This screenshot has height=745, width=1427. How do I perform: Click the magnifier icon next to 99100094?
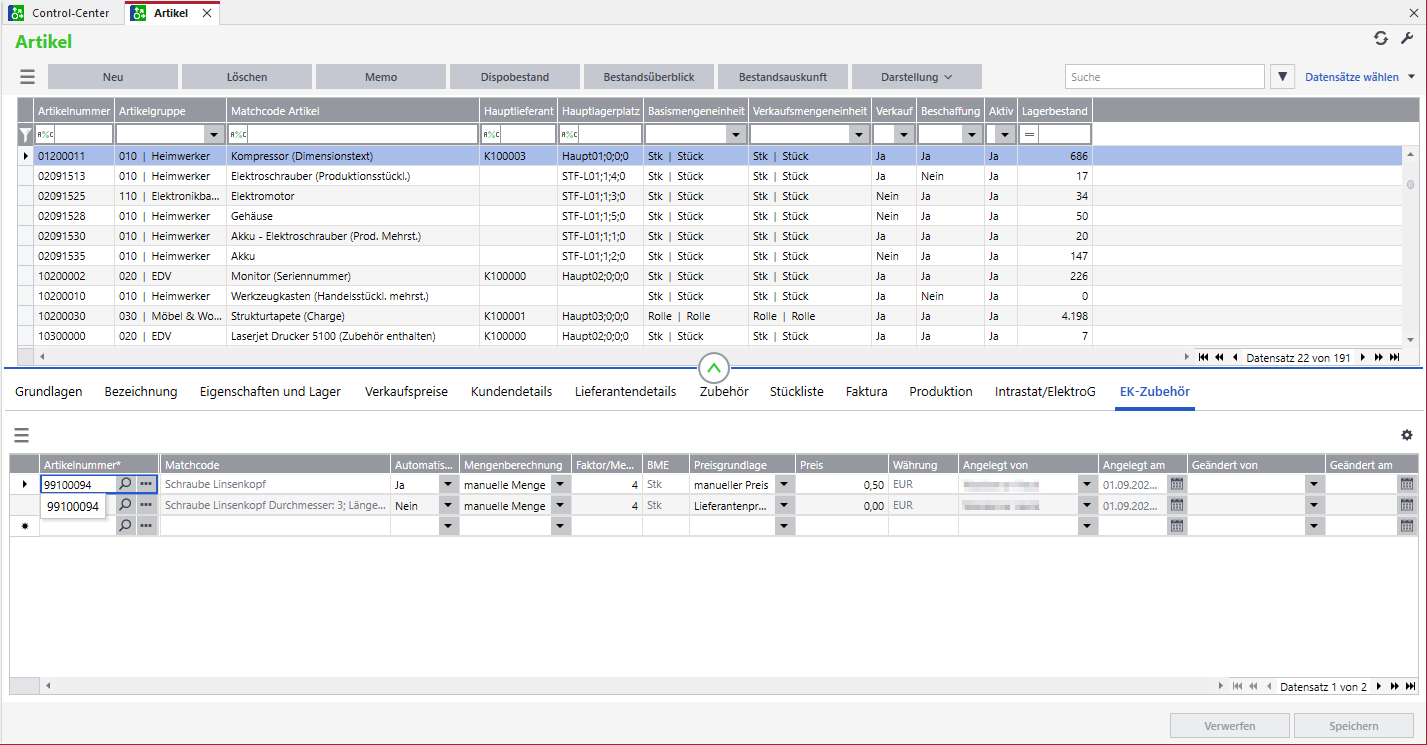pyautogui.click(x=126, y=484)
